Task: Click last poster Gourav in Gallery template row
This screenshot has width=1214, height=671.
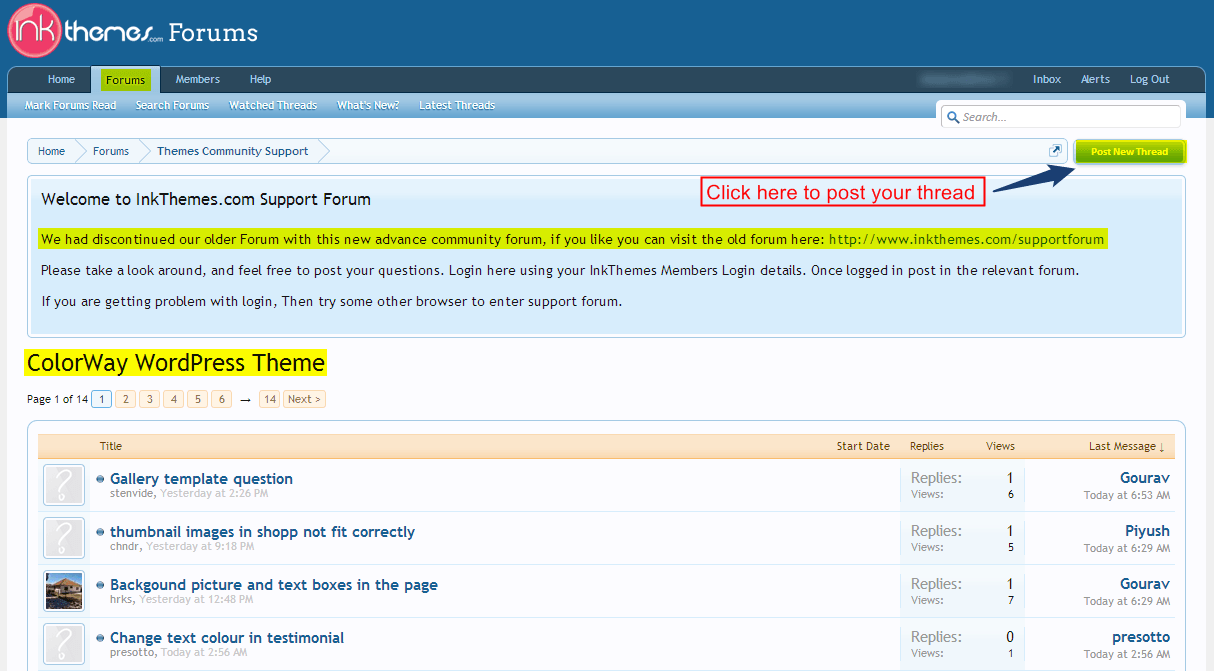Action: point(1145,479)
